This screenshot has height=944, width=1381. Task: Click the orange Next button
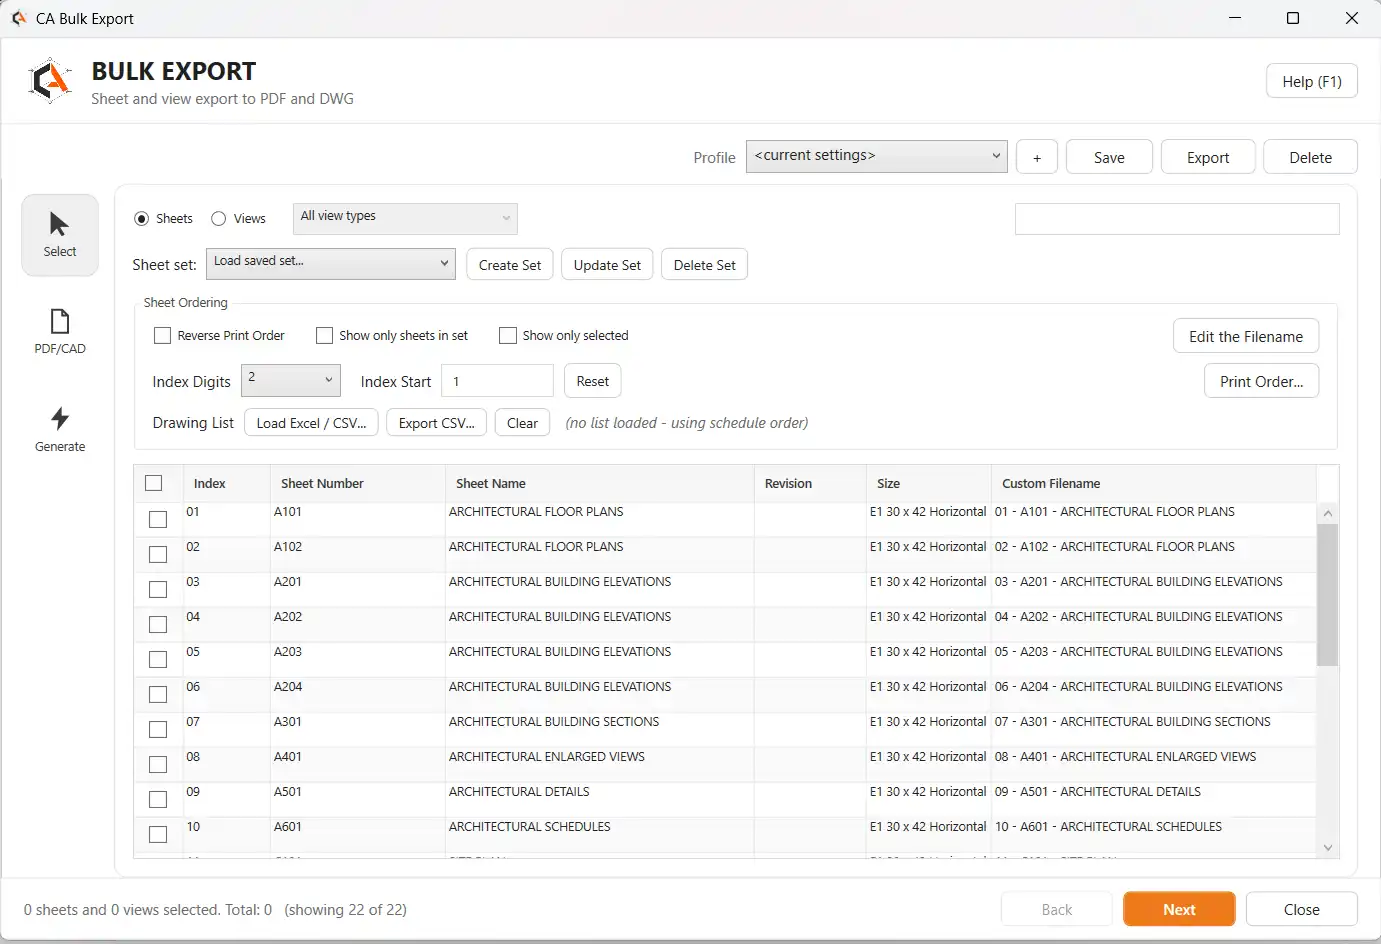tap(1179, 909)
